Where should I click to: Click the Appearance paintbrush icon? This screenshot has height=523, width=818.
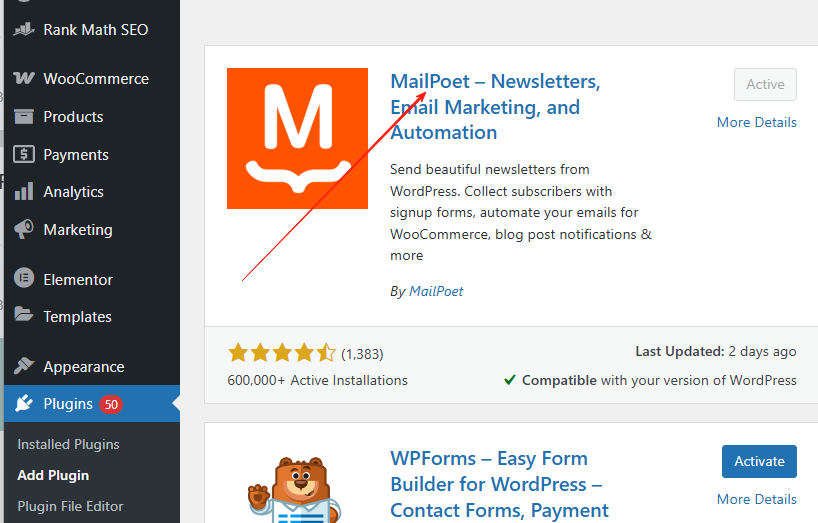point(24,366)
